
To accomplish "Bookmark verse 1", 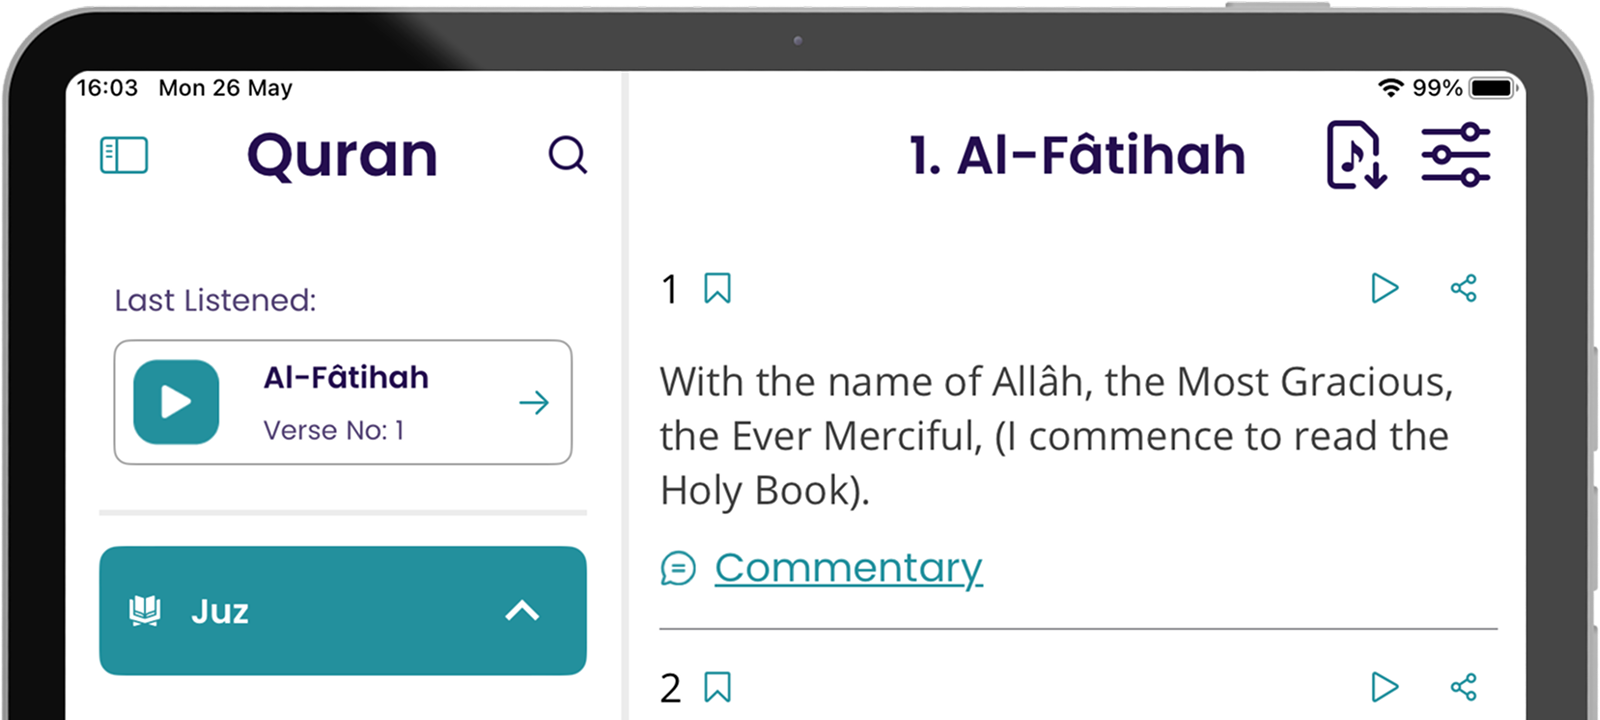I will click(717, 288).
